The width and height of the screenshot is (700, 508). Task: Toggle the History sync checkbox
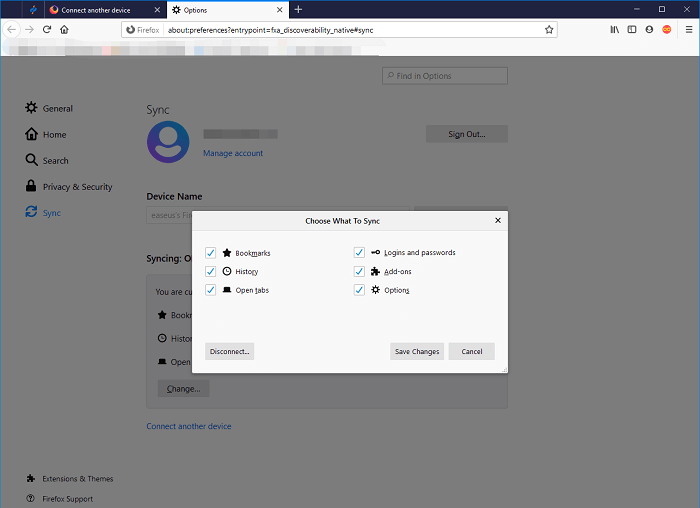211,271
